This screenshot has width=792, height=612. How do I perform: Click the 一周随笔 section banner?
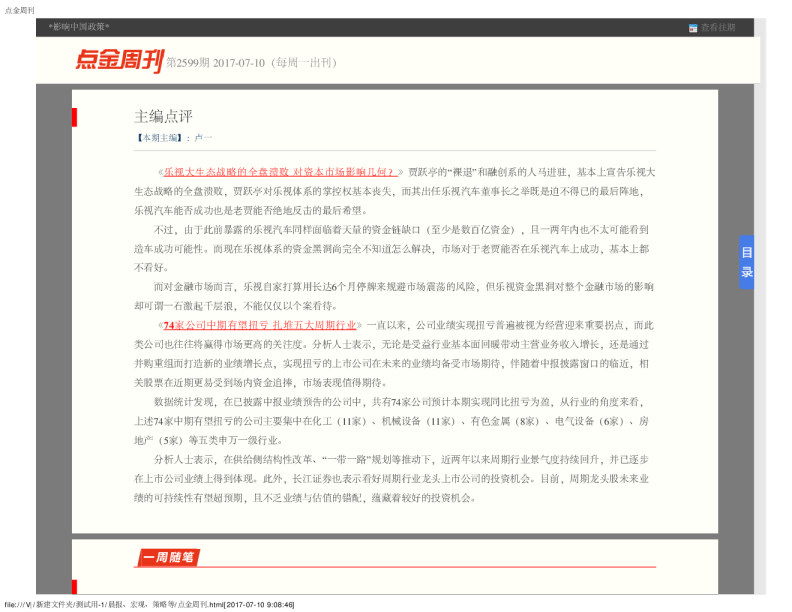(x=169, y=557)
